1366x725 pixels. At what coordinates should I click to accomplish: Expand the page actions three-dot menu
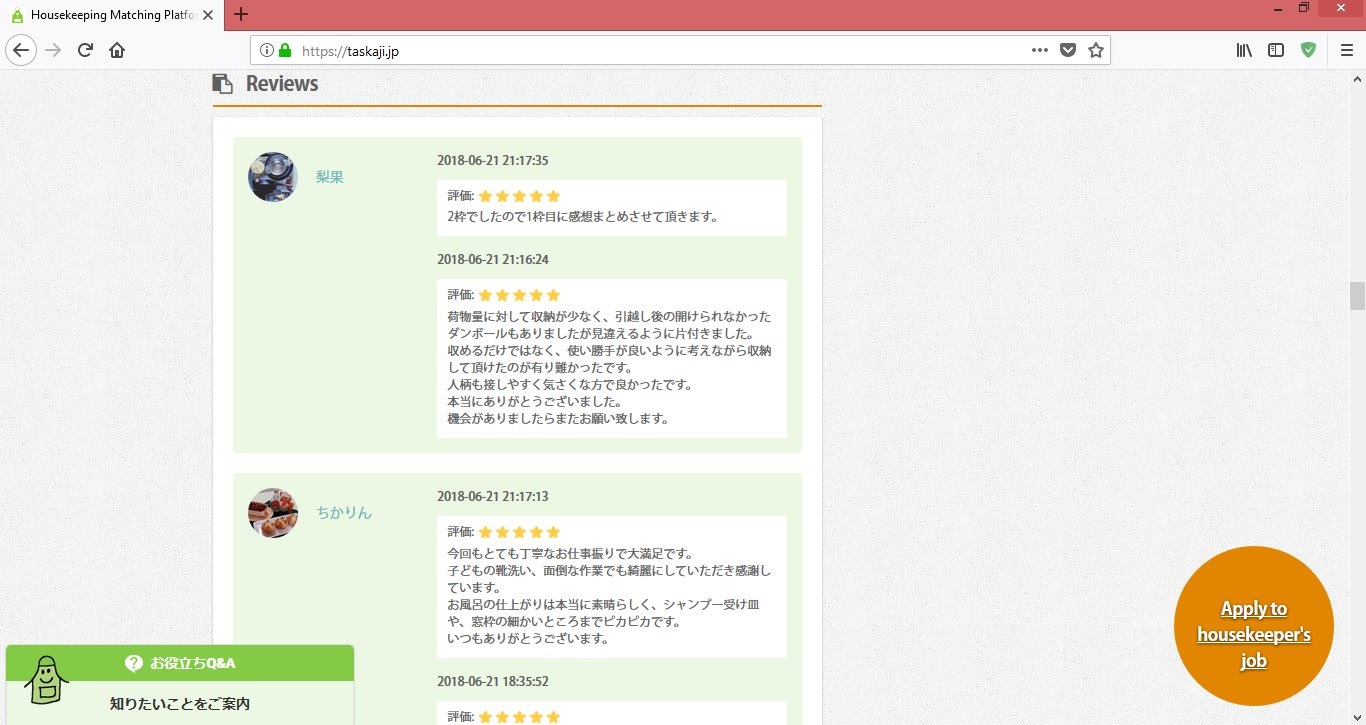[x=1040, y=50]
